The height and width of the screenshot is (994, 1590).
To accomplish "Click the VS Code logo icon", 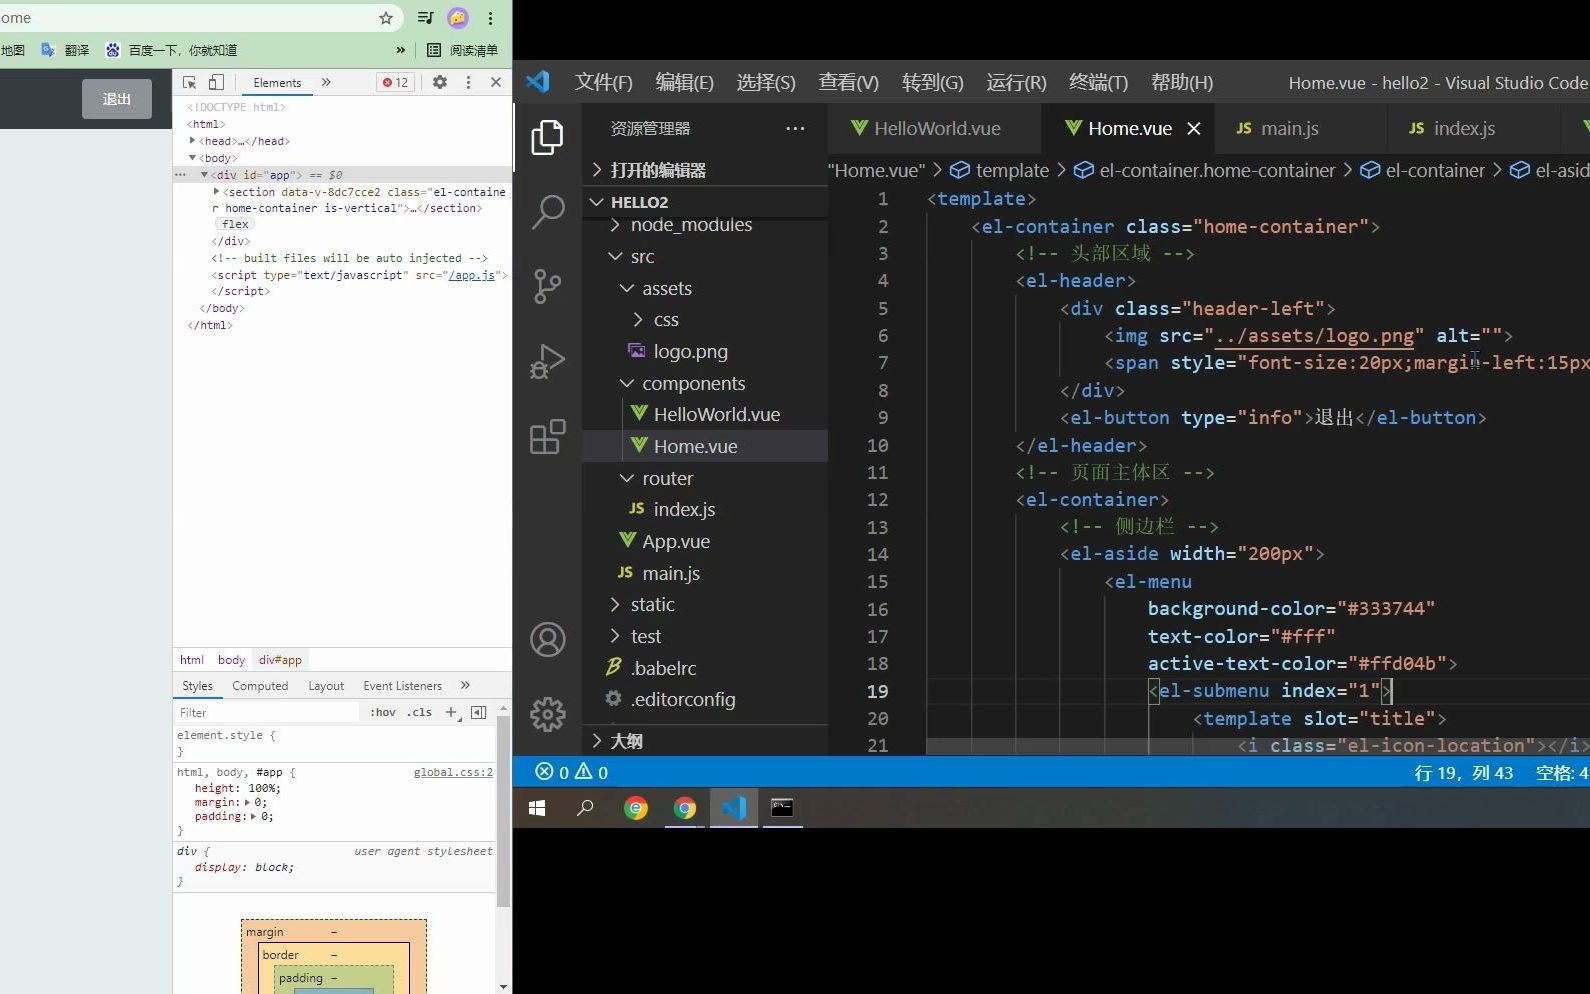I will (538, 82).
